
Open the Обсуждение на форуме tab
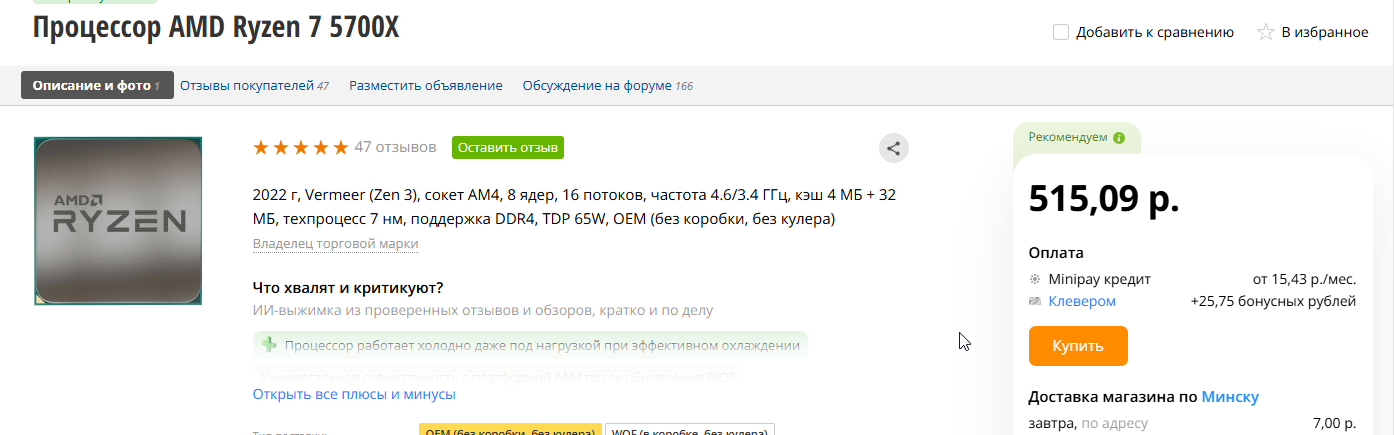tap(607, 85)
